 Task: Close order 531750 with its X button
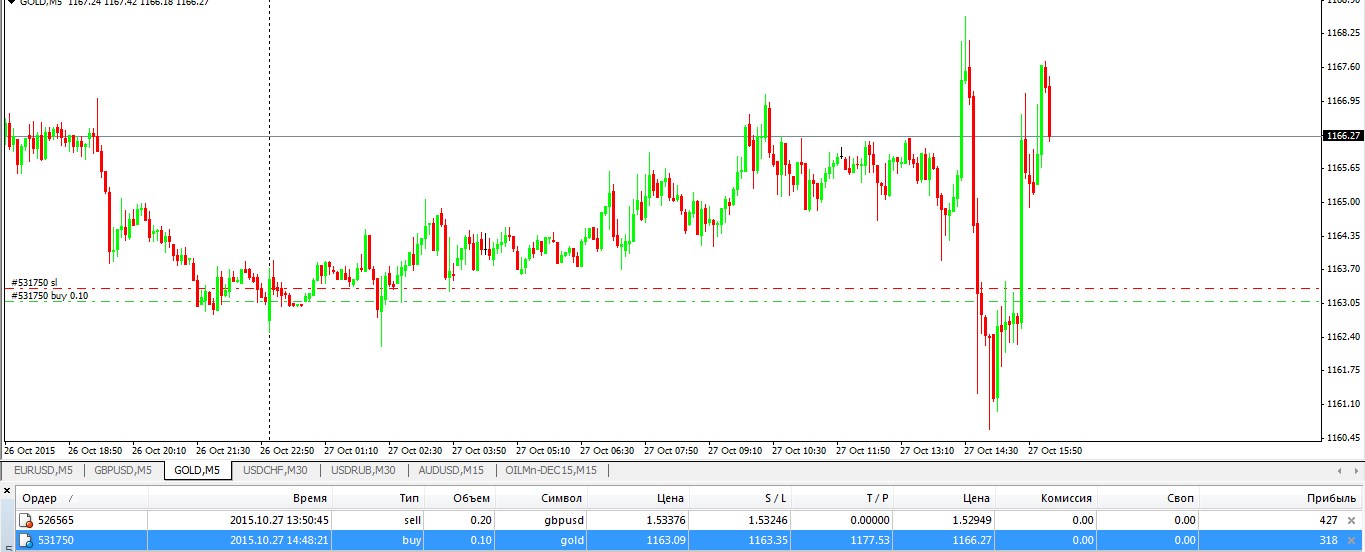coord(1352,541)
